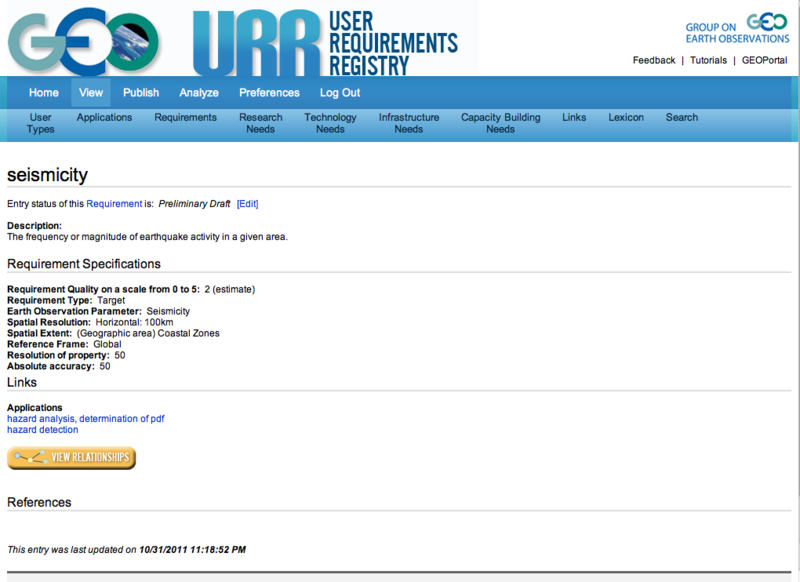This screenshot has width=800, height=582.
Task: Open the Home menu item
Action: (x=44, y=93)
